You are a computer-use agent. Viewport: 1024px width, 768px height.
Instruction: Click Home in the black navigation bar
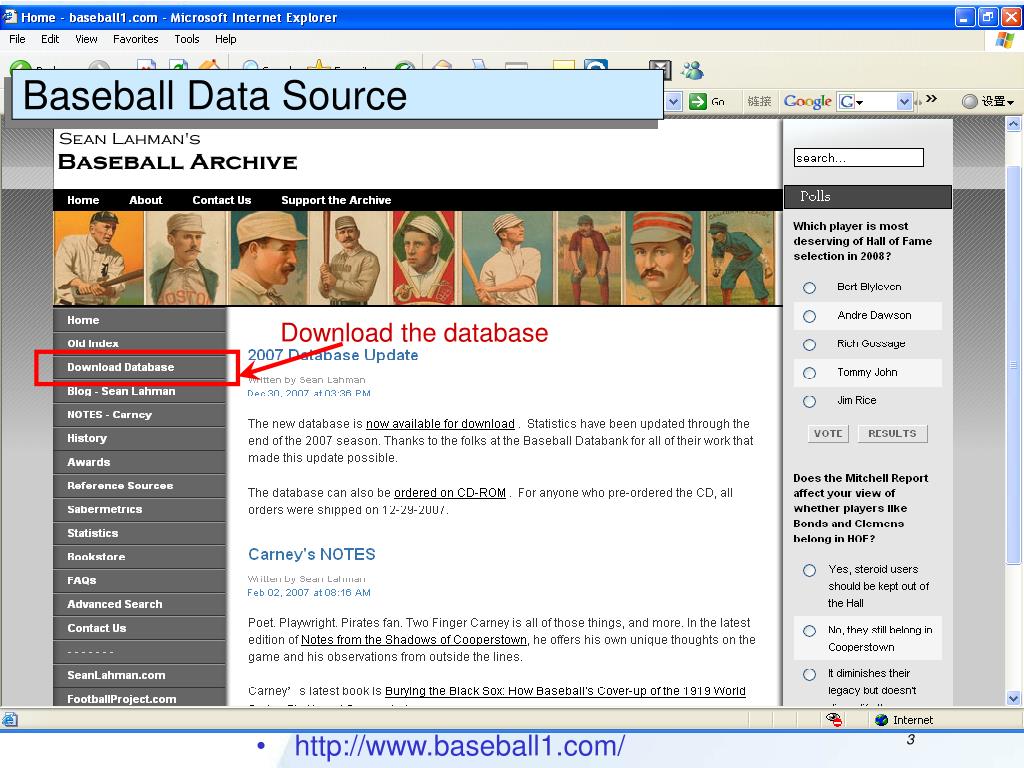[x=83, y=200]
